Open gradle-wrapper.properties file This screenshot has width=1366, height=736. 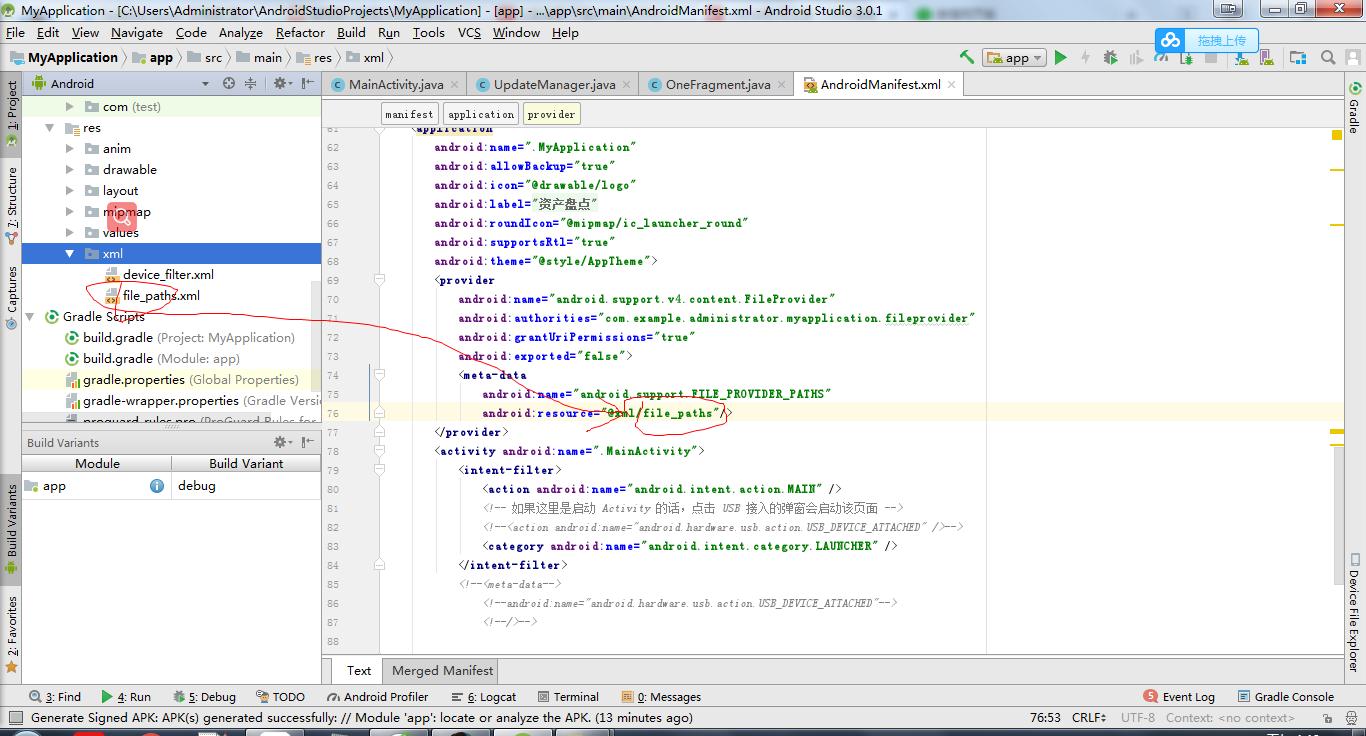[191, 401]
